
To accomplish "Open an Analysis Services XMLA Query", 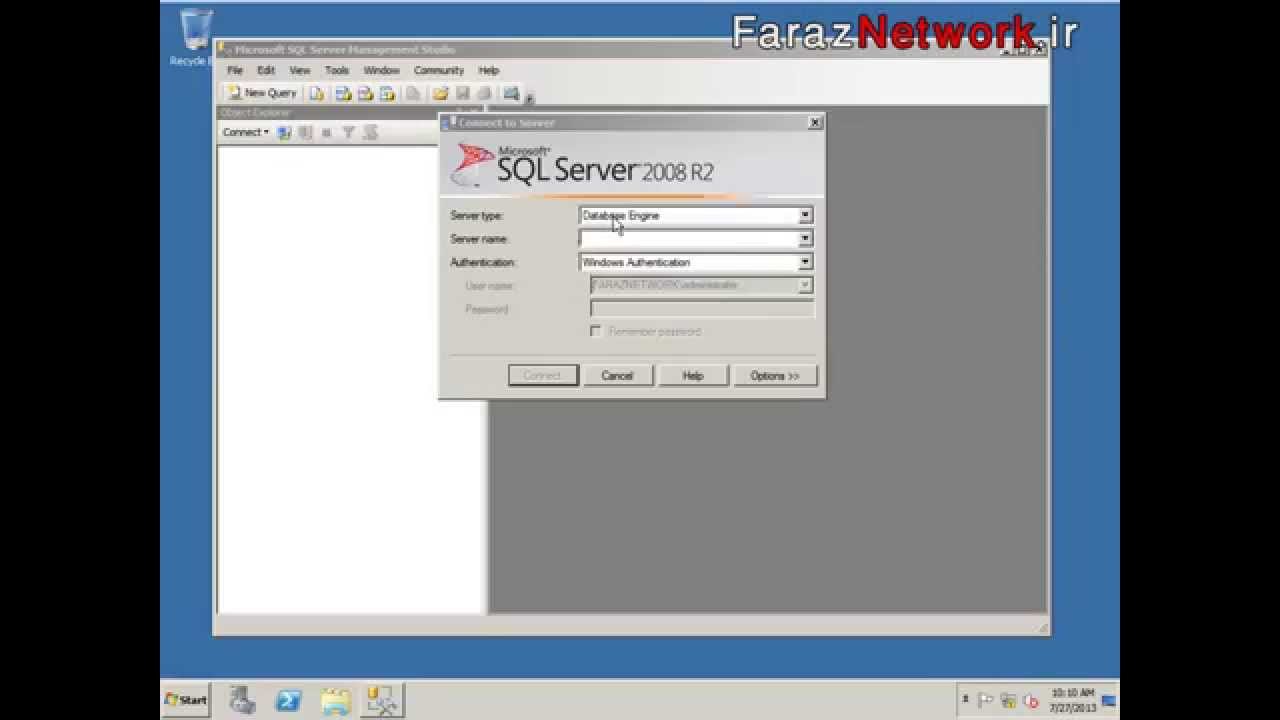I will 387,93.
